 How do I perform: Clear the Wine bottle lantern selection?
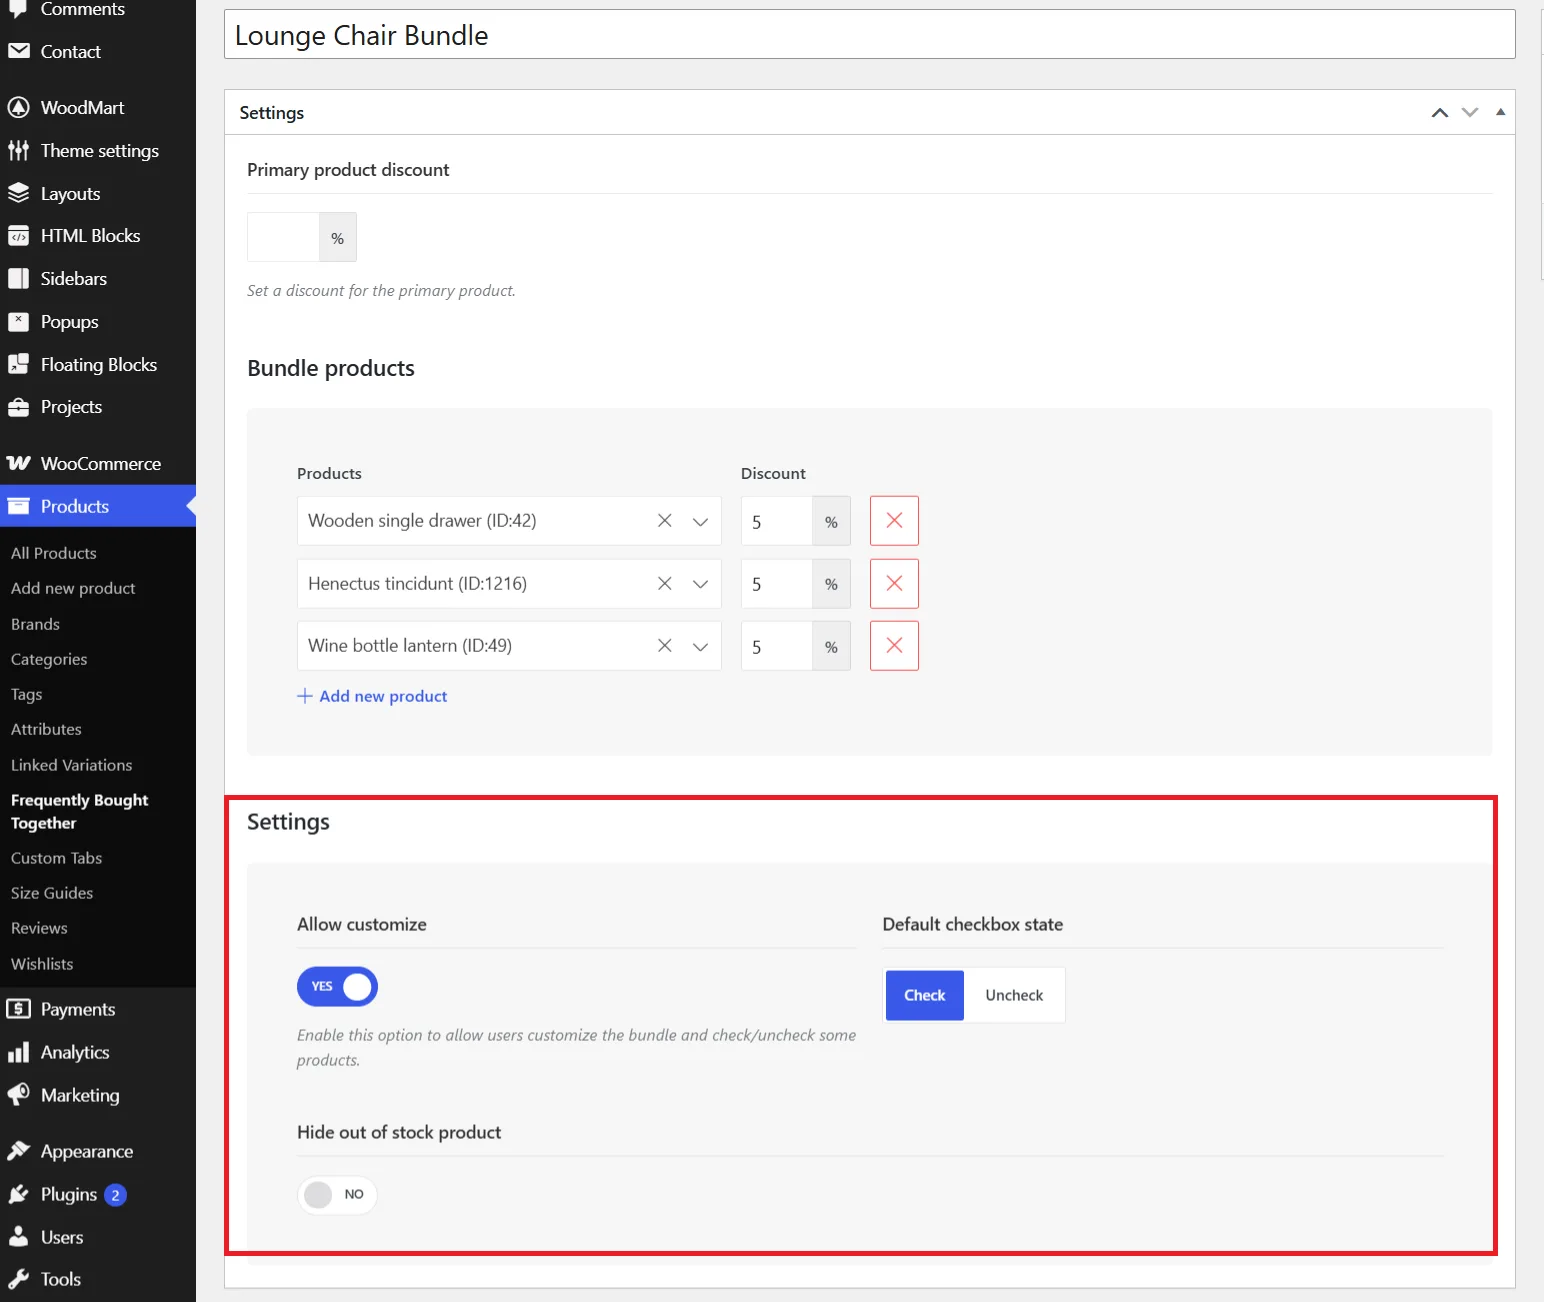(x=664, y=646)
